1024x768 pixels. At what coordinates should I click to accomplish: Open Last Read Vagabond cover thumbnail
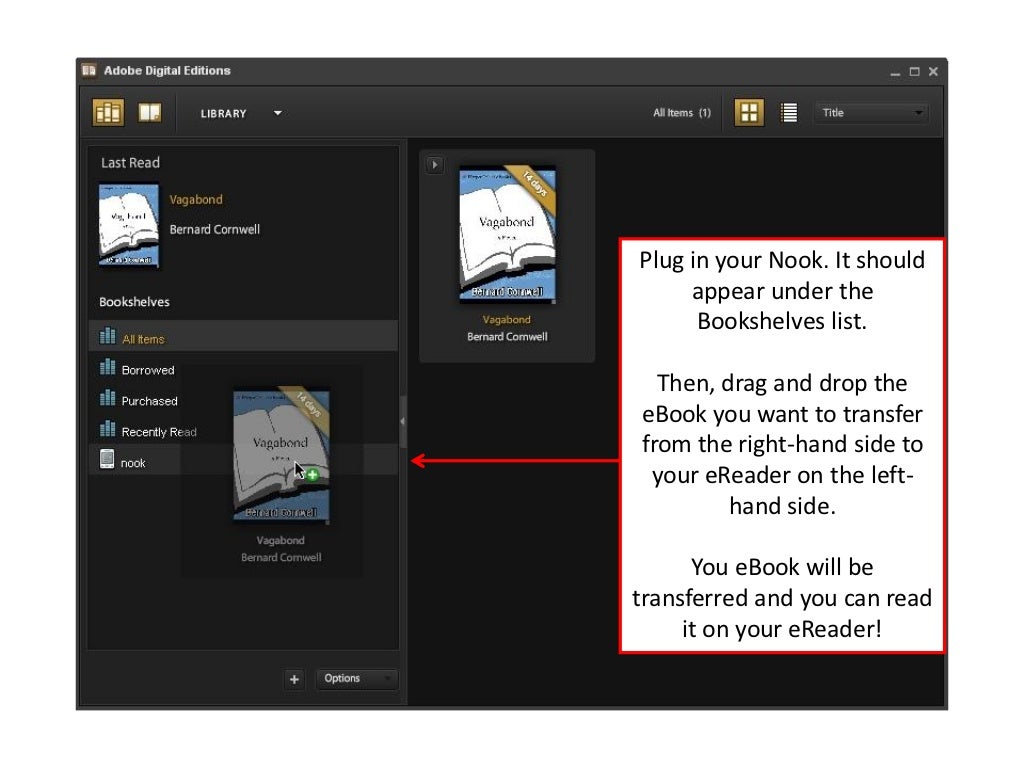[129, 225]
